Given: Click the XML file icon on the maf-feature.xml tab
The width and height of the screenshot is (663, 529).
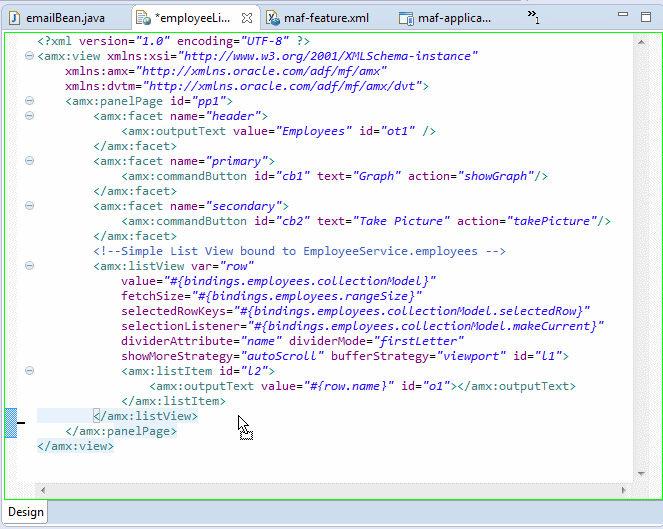Looking at the screenshot, I should pyautogui.click(x=273, y=18).
